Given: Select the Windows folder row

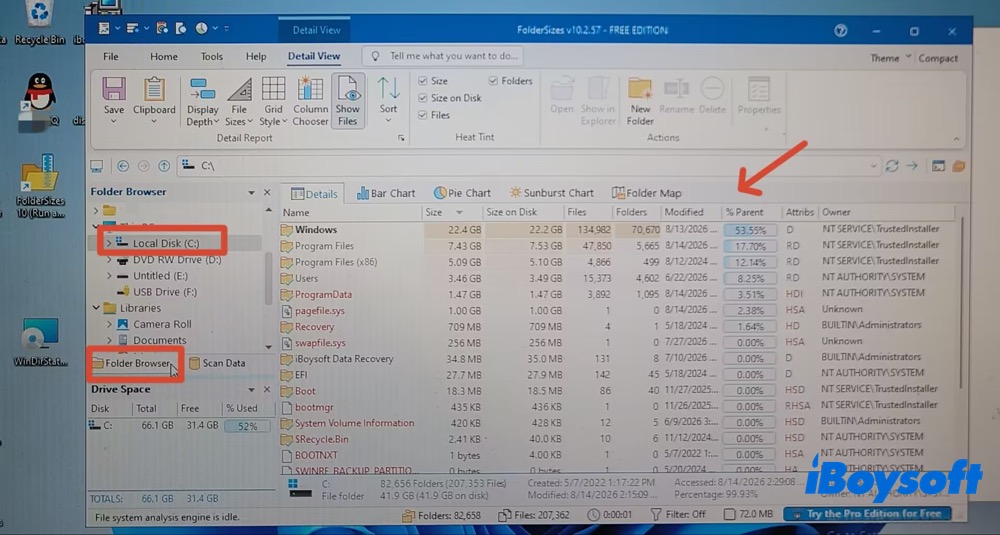Looking at the screenshot, I should click(x=619, y=230).
